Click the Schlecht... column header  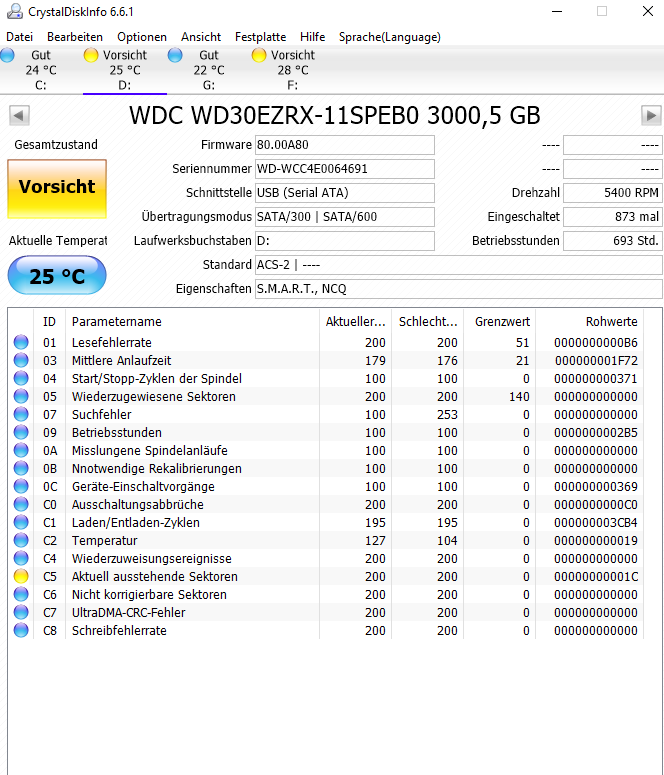point(428,322)
